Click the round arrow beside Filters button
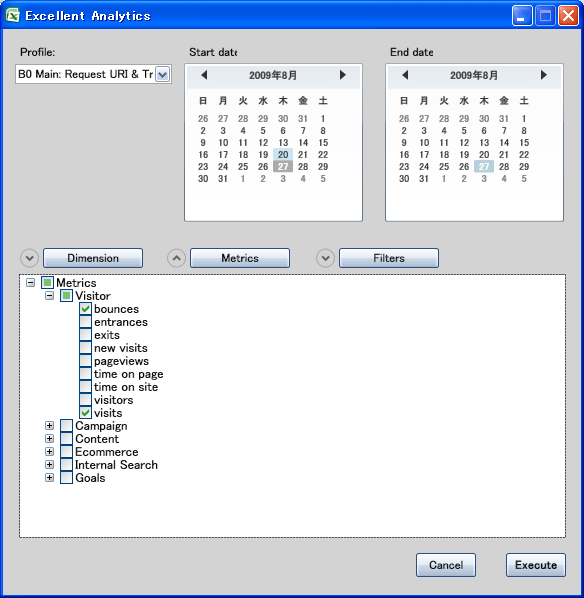This screenshot has width=584, height=598. click(325, 258)
